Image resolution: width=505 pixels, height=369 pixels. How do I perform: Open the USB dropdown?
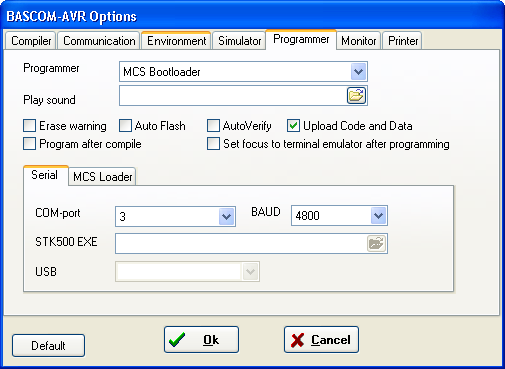click(250, 272)
